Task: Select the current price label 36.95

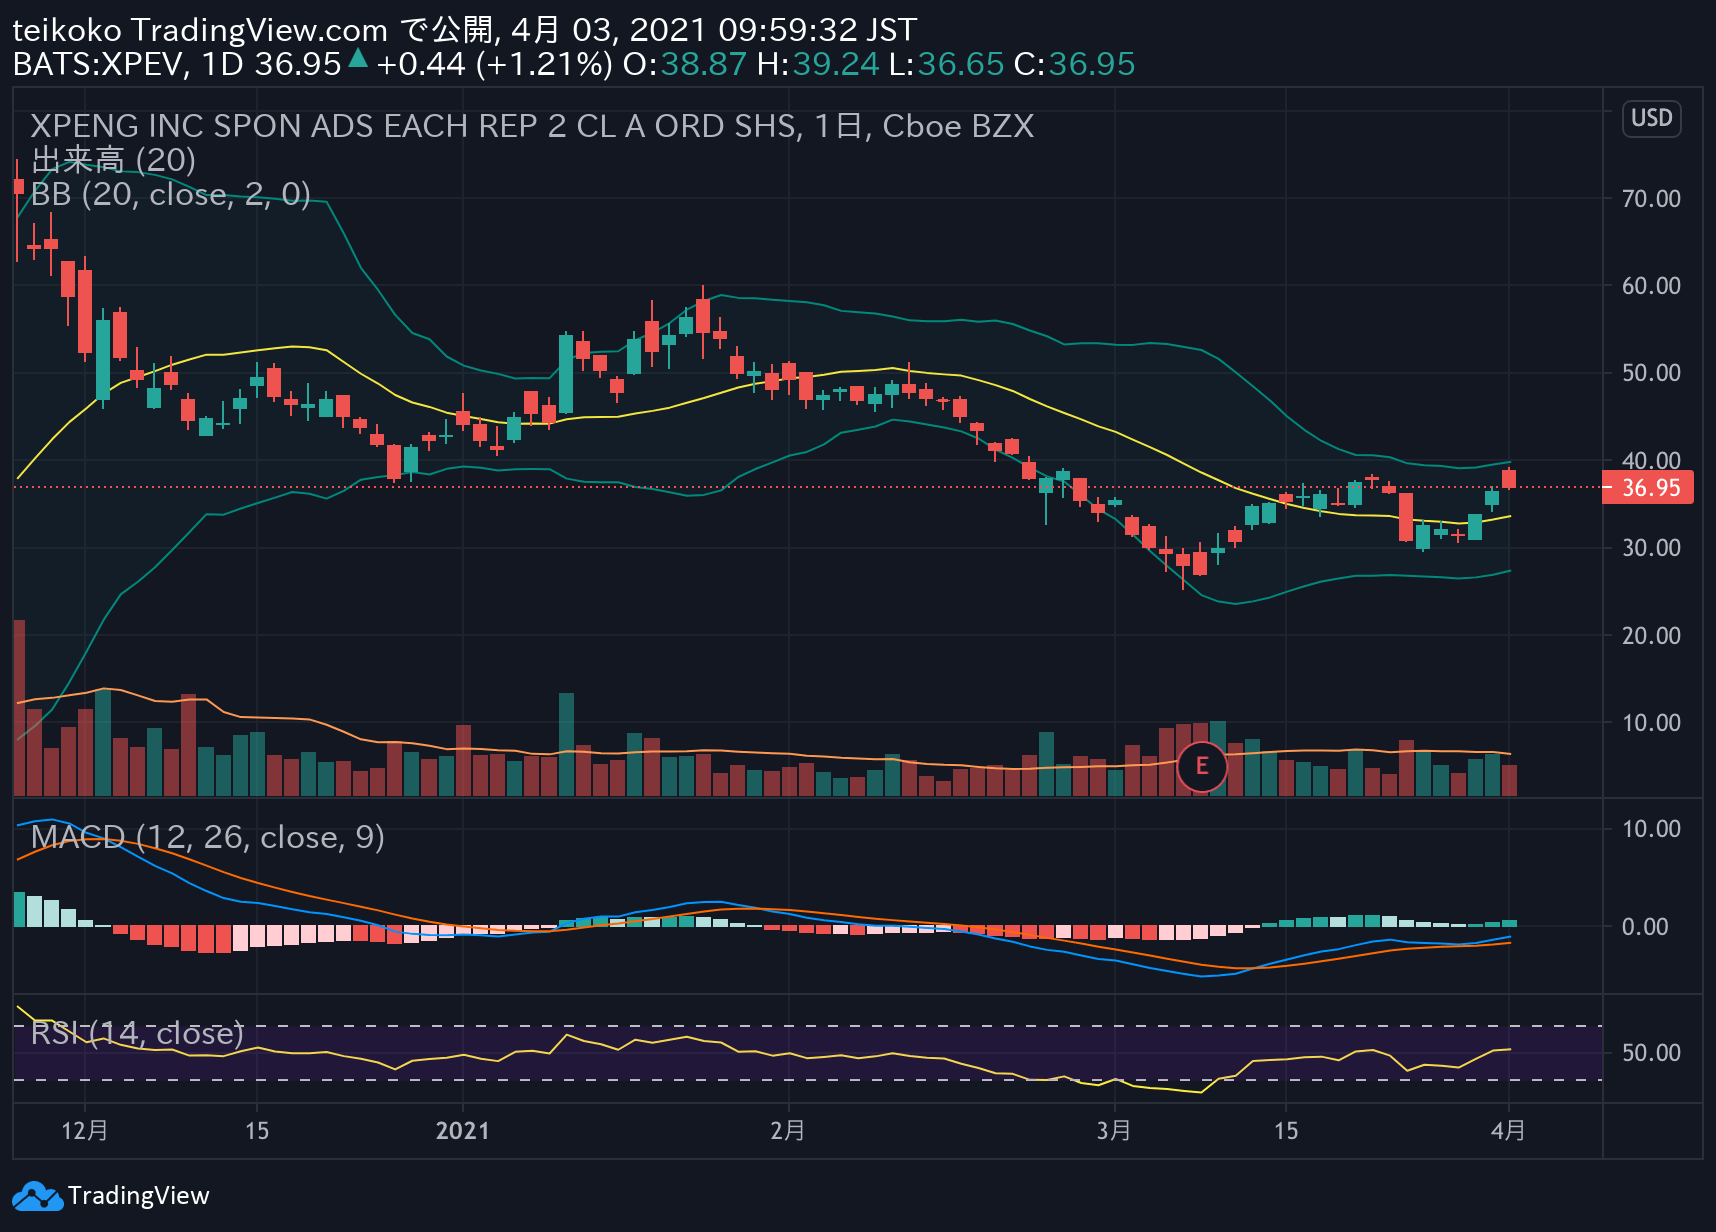Action: click(x=1649, y=488)
